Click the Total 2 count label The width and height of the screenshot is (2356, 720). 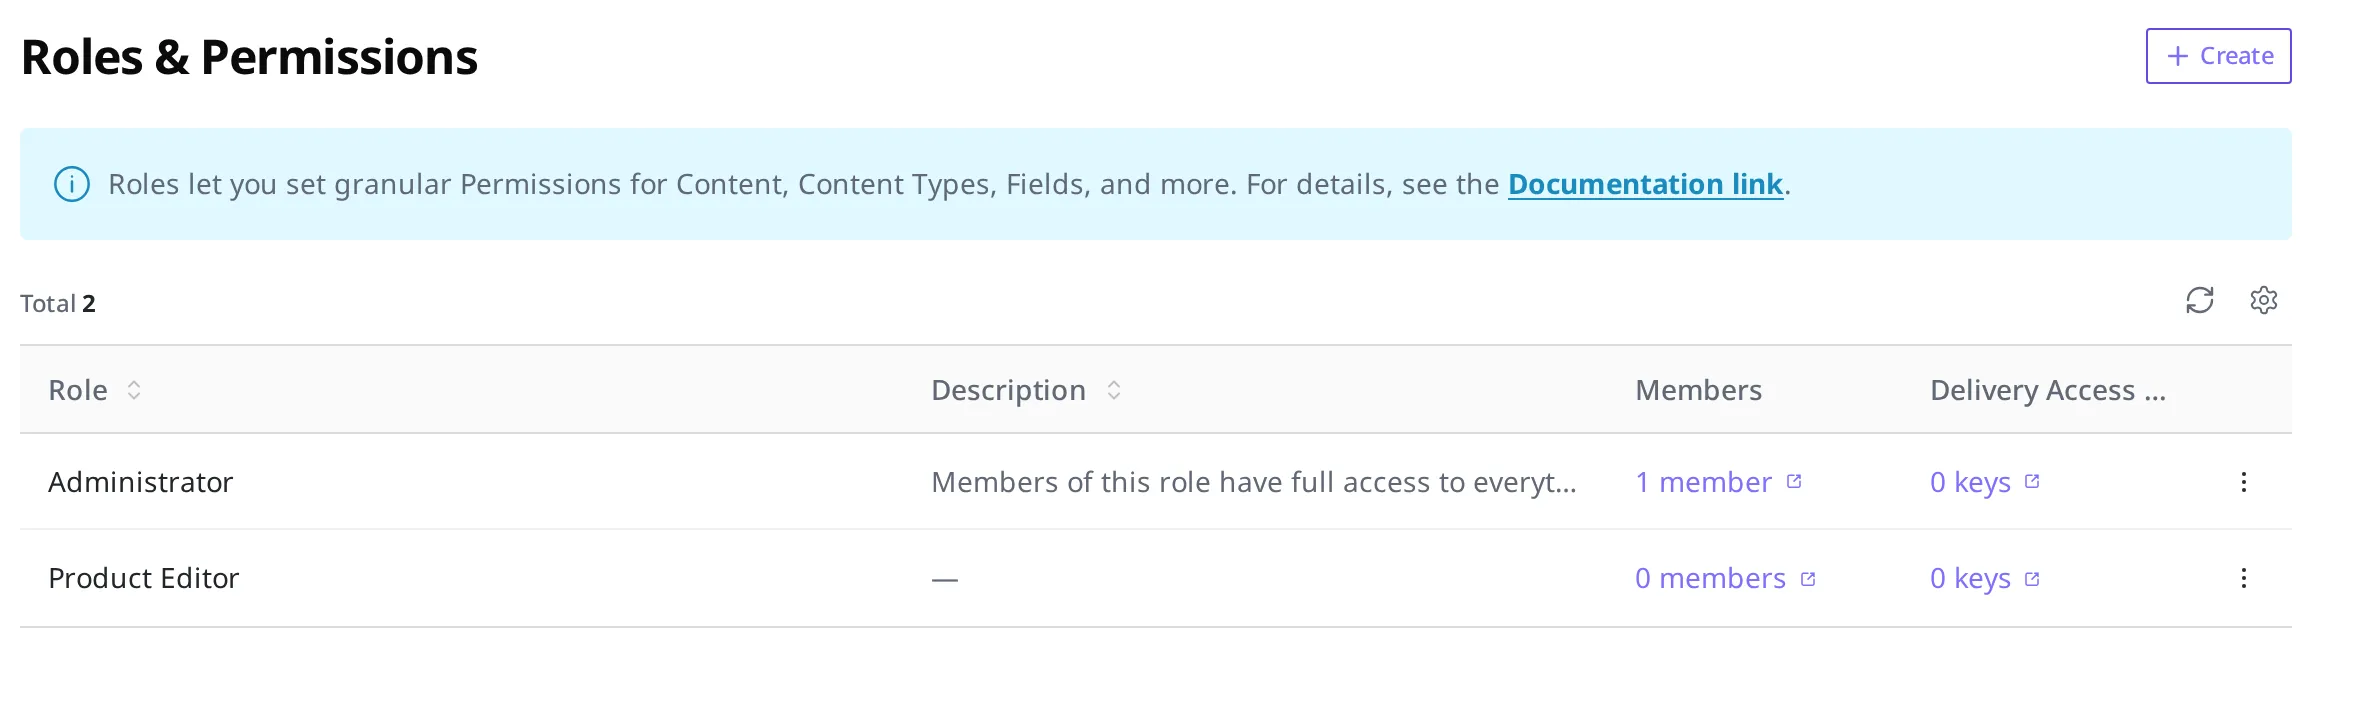pyautogui.click(x=58, y=303)
